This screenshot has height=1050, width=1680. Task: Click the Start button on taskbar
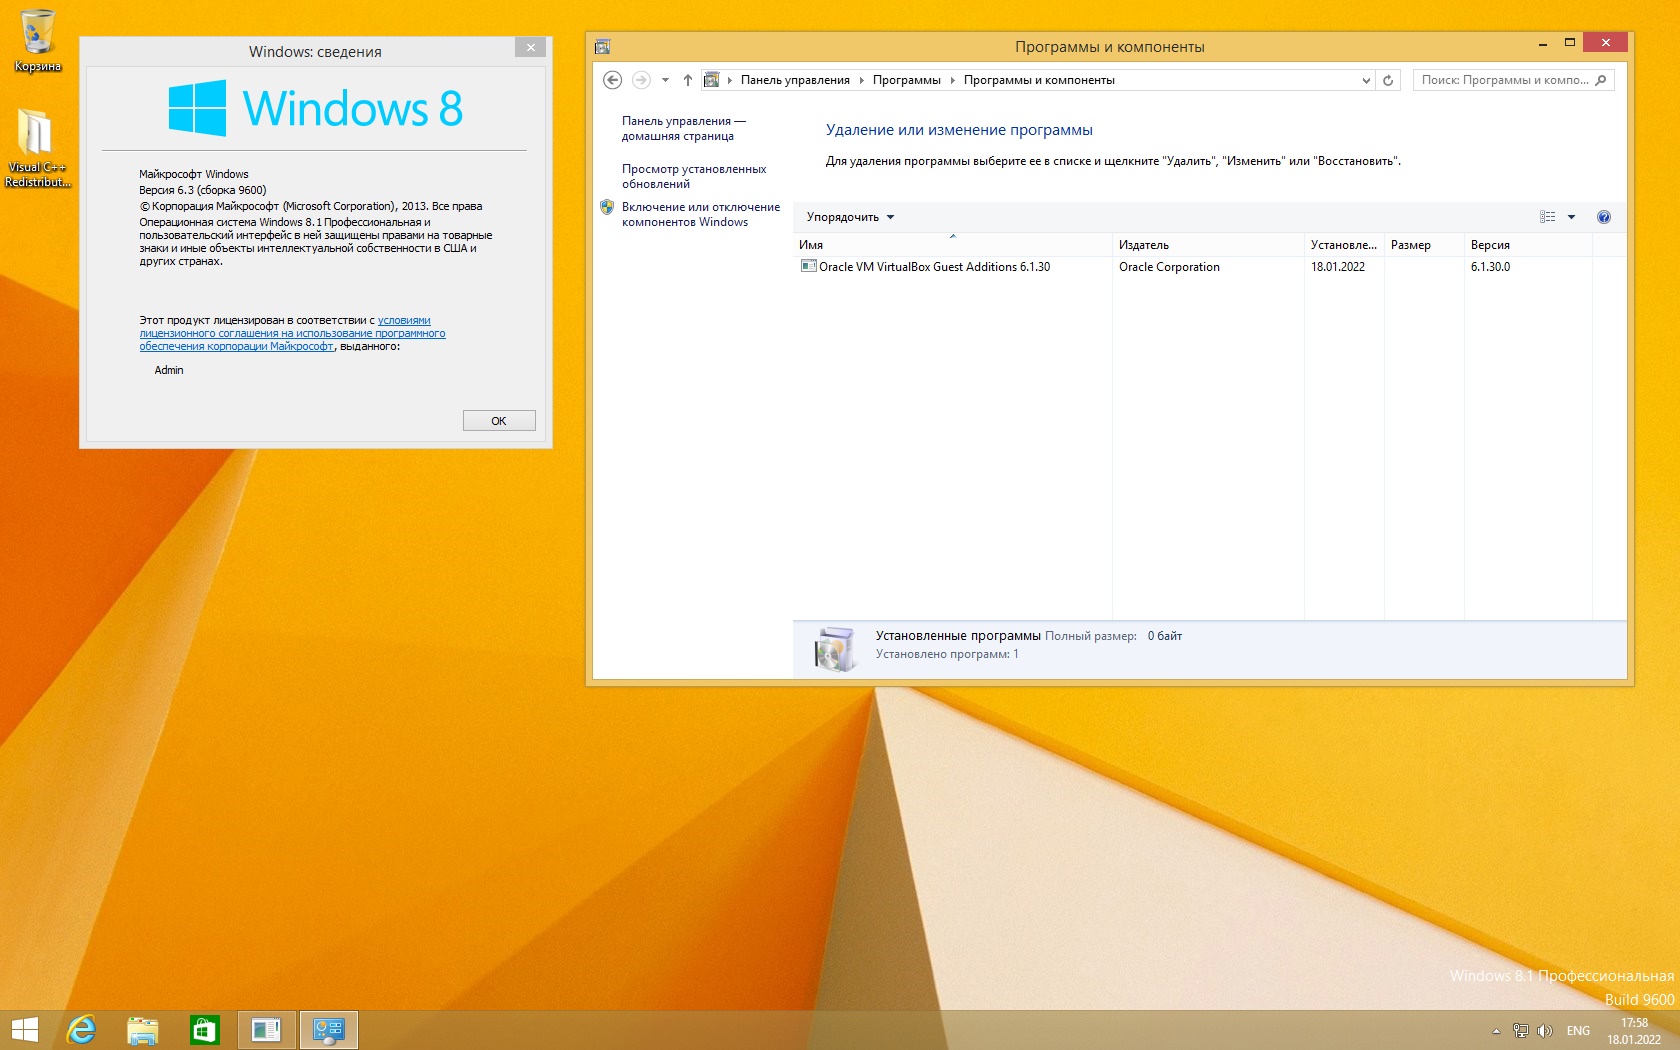click(24, 1029)
